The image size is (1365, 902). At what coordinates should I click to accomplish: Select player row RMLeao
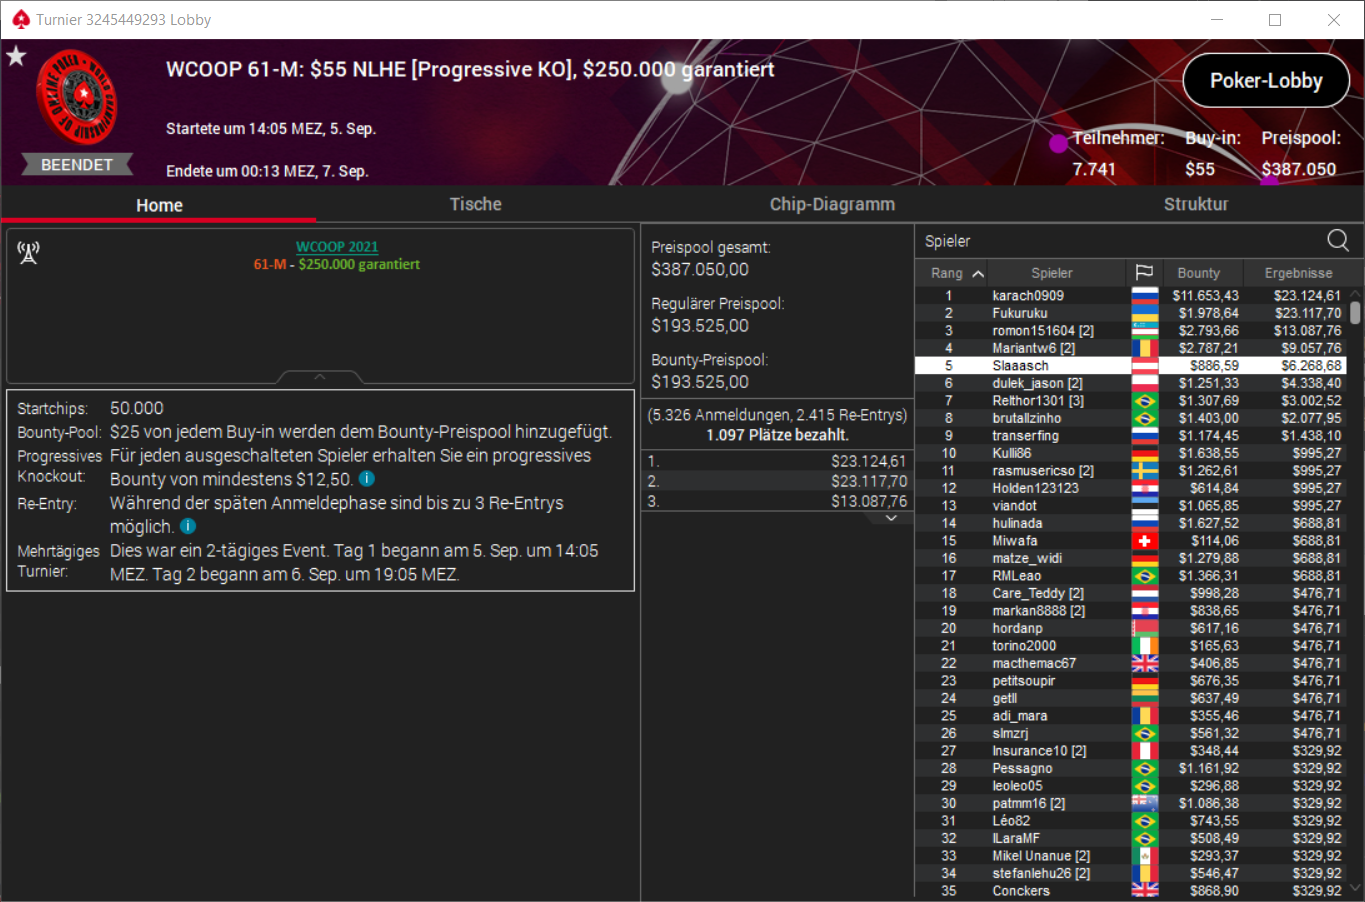tap(1130, 576)
